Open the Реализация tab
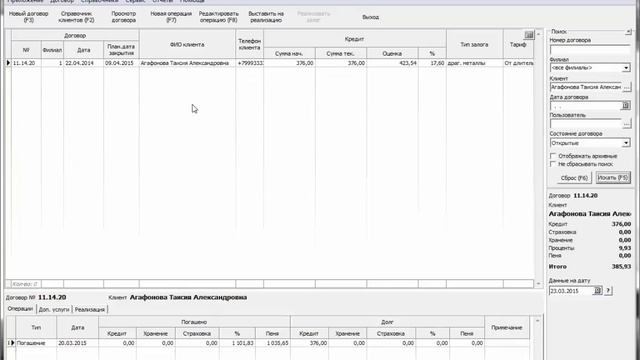 (x=90, y=309)
